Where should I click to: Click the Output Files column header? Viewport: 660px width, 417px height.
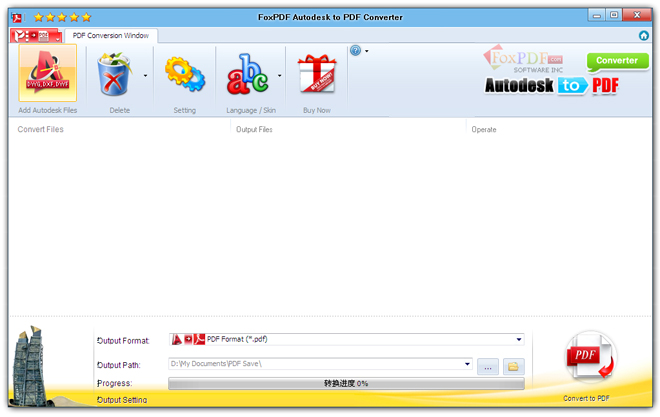click(x=254, y=130)
